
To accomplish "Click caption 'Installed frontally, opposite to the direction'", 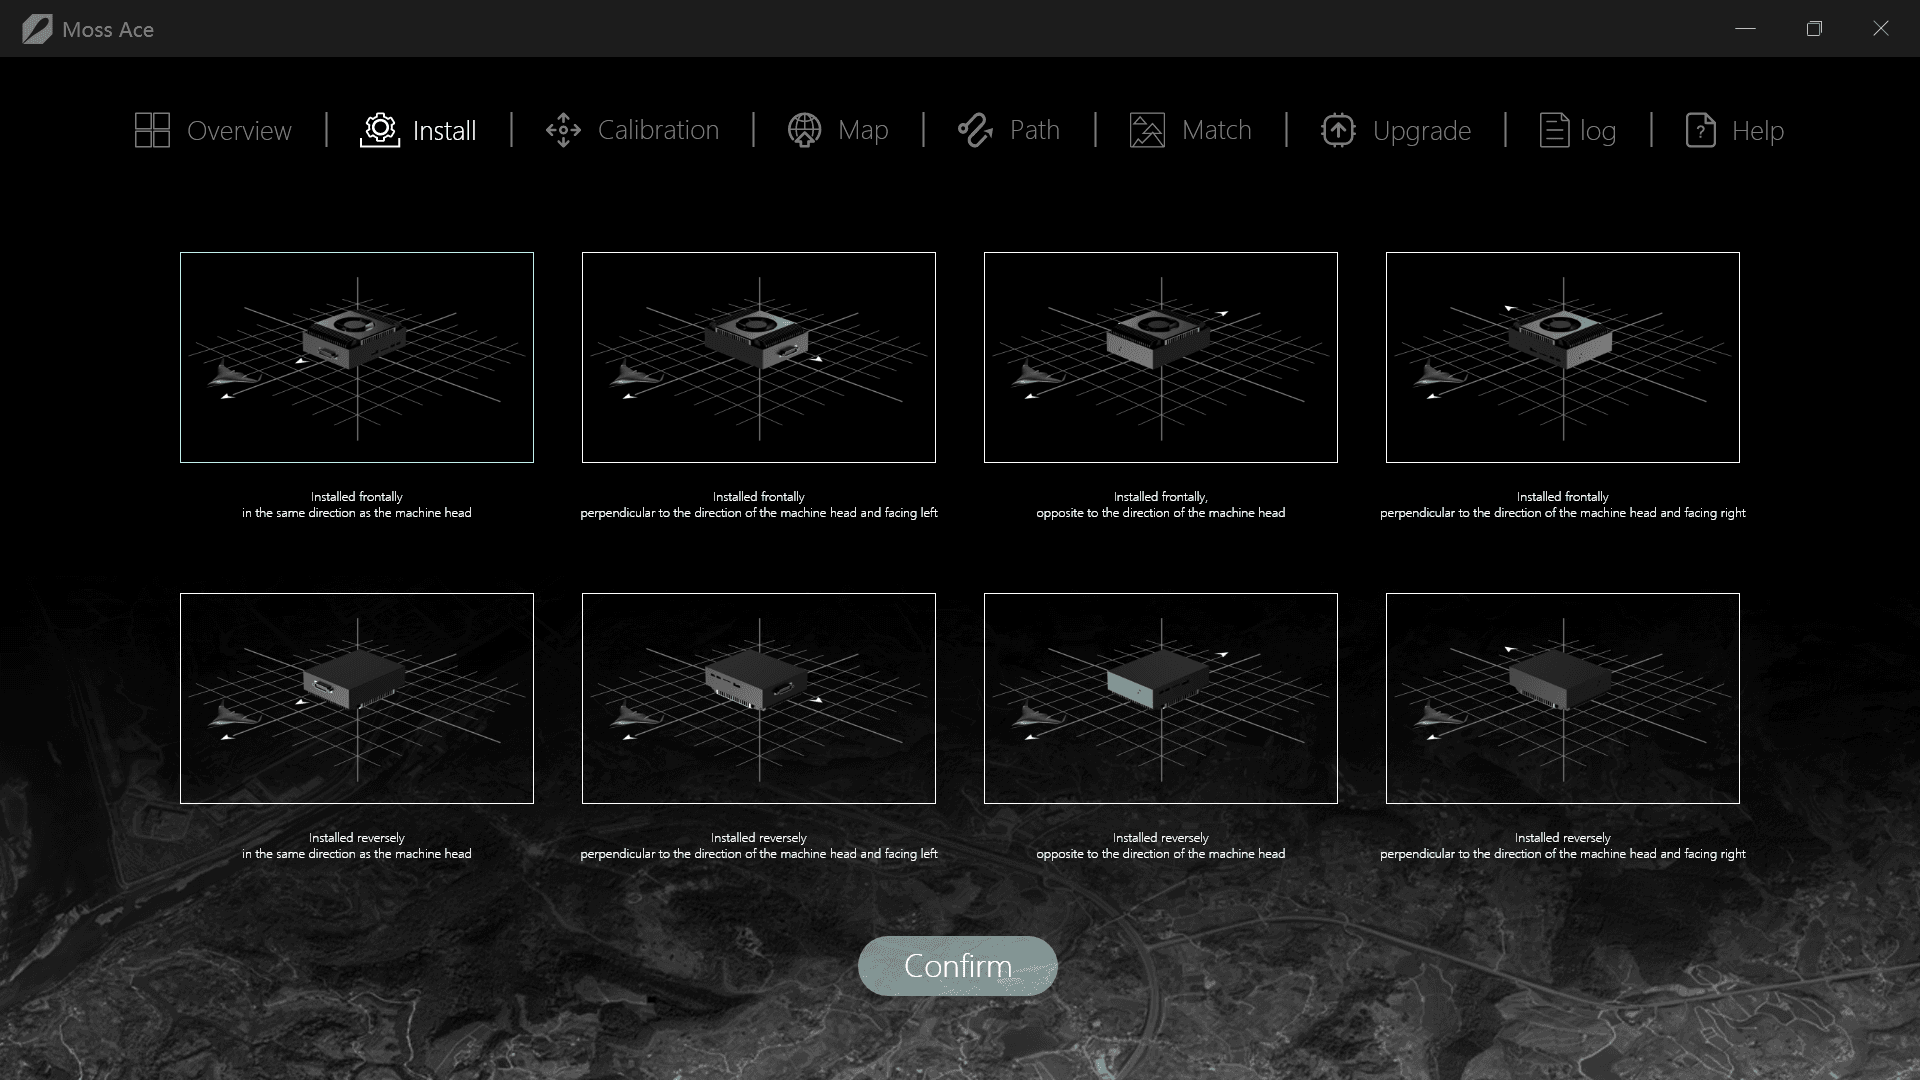I will click(1161, 505).
